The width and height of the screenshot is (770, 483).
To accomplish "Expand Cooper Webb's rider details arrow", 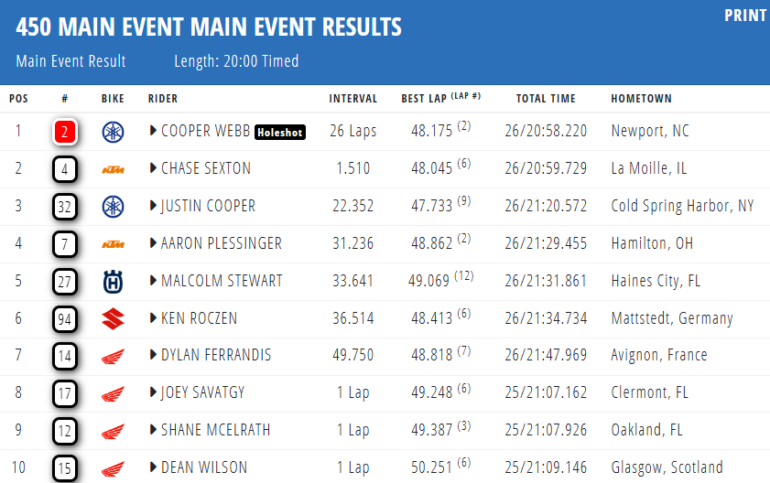I will coord(153,131).
